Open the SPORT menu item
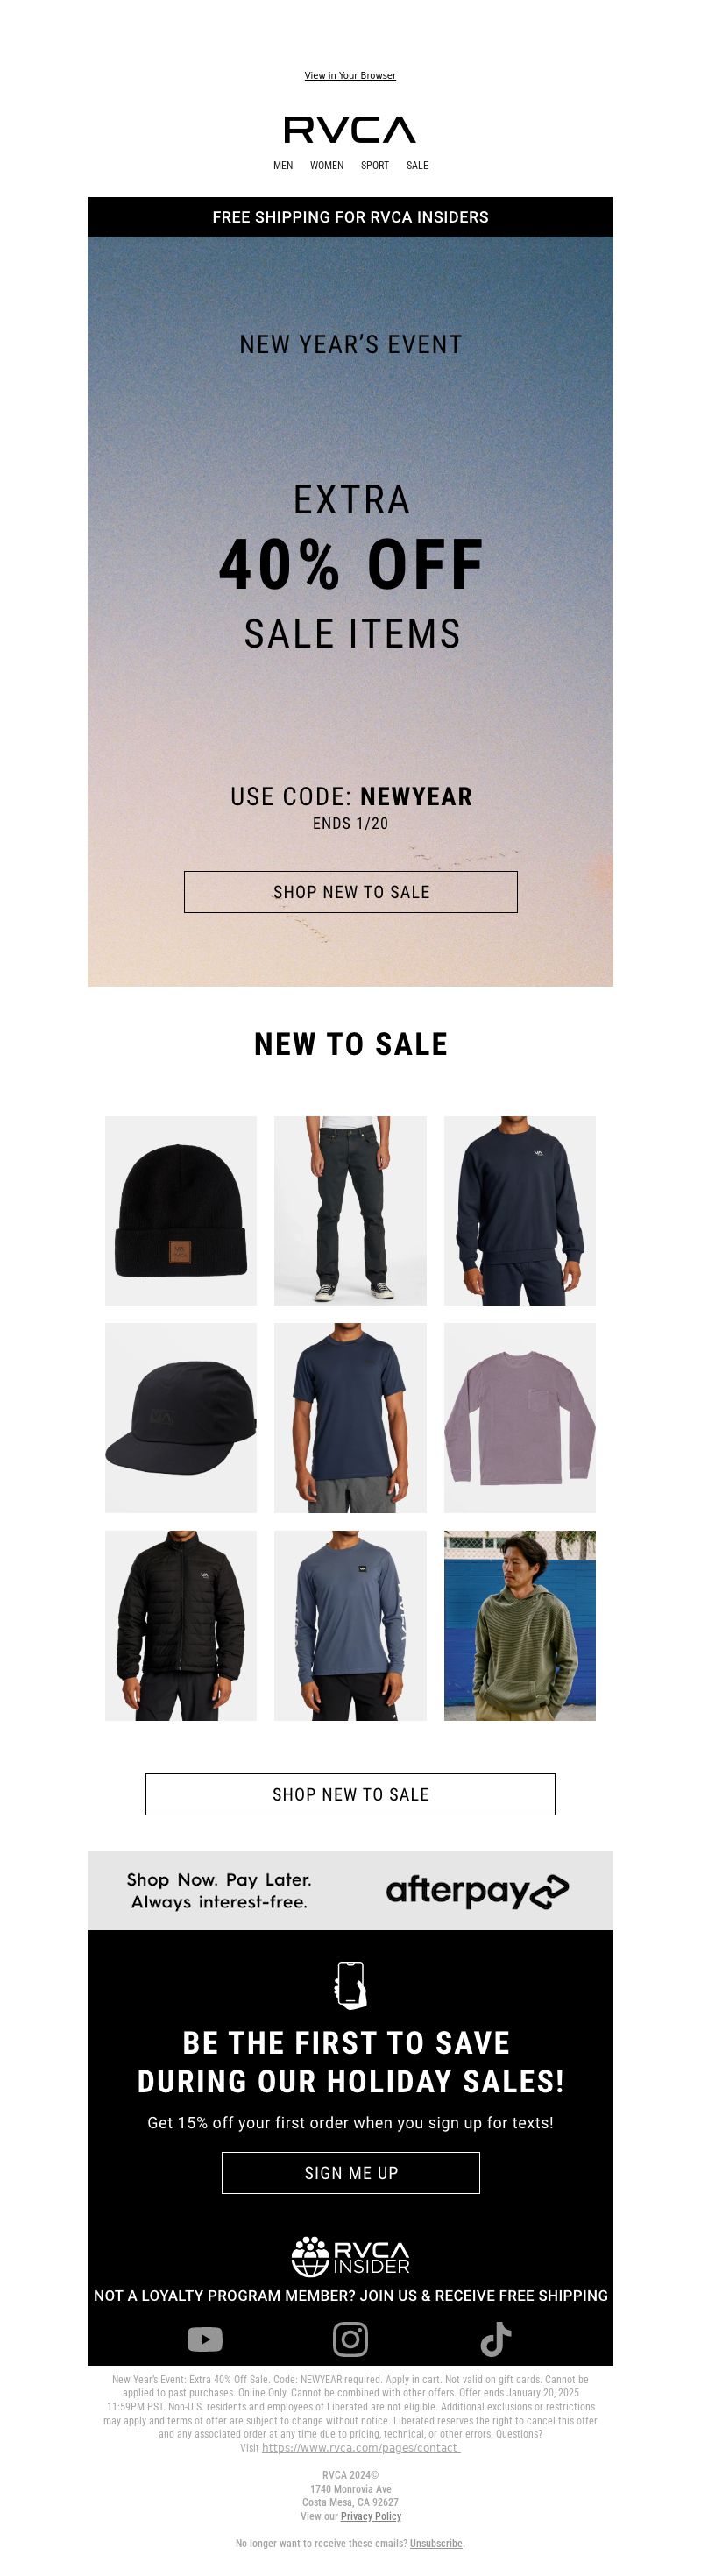The image size is (701, 2576). click(375, 166)
